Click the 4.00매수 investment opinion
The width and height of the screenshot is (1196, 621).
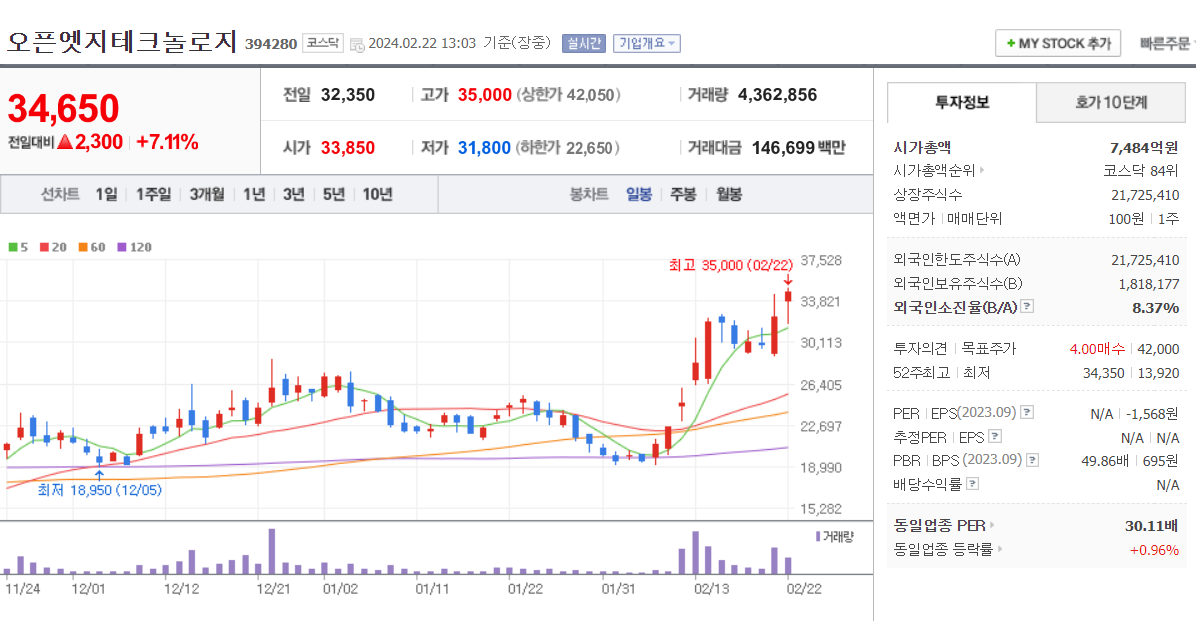[1097, 349]
